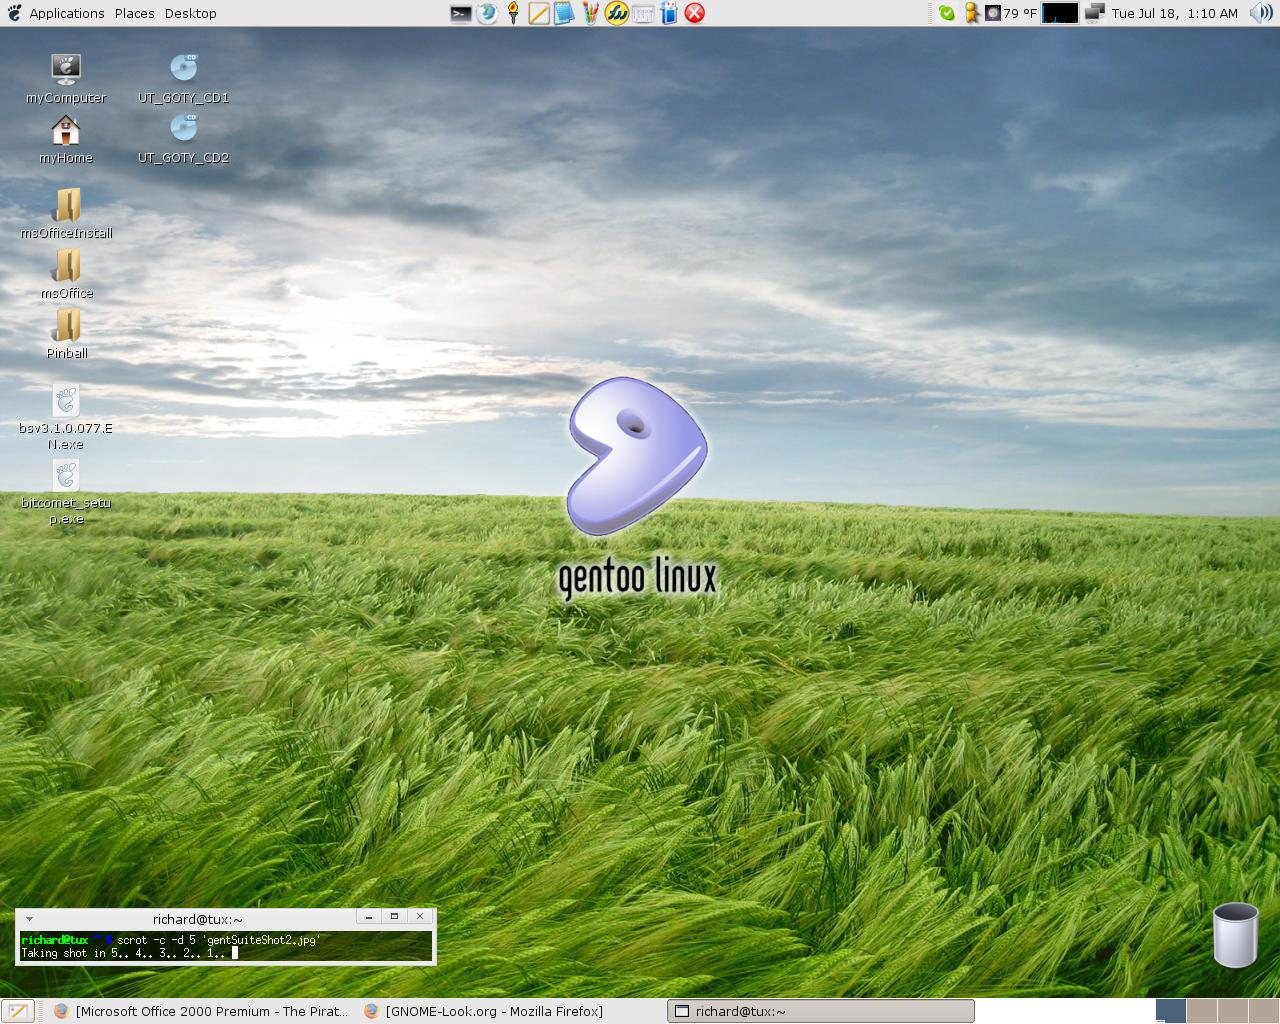Open the text editor notepad launcher
Viewport: 1280px width, 1024px height.
[539, 13]
